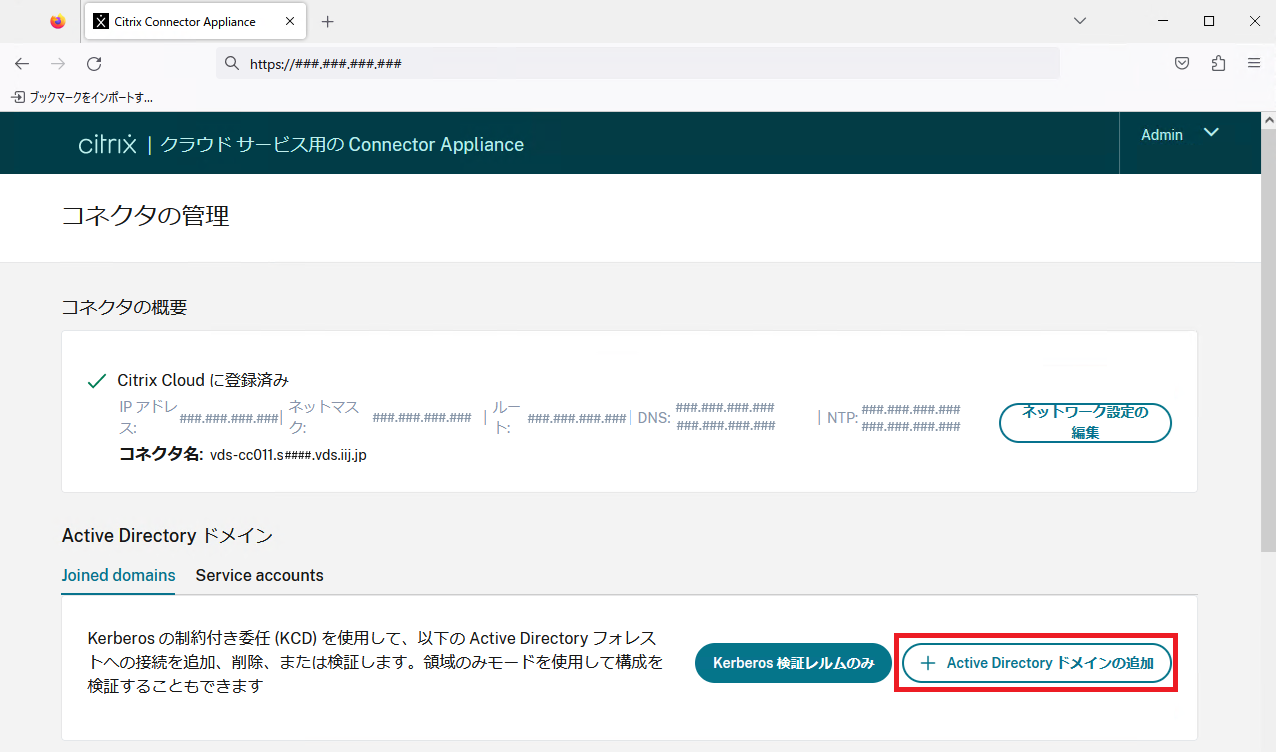Image resolution: width=1276 pixels, height=752 pixels.
Task: Close the Citrix Connector Appliance tab
Action: (x=288, y=22)
